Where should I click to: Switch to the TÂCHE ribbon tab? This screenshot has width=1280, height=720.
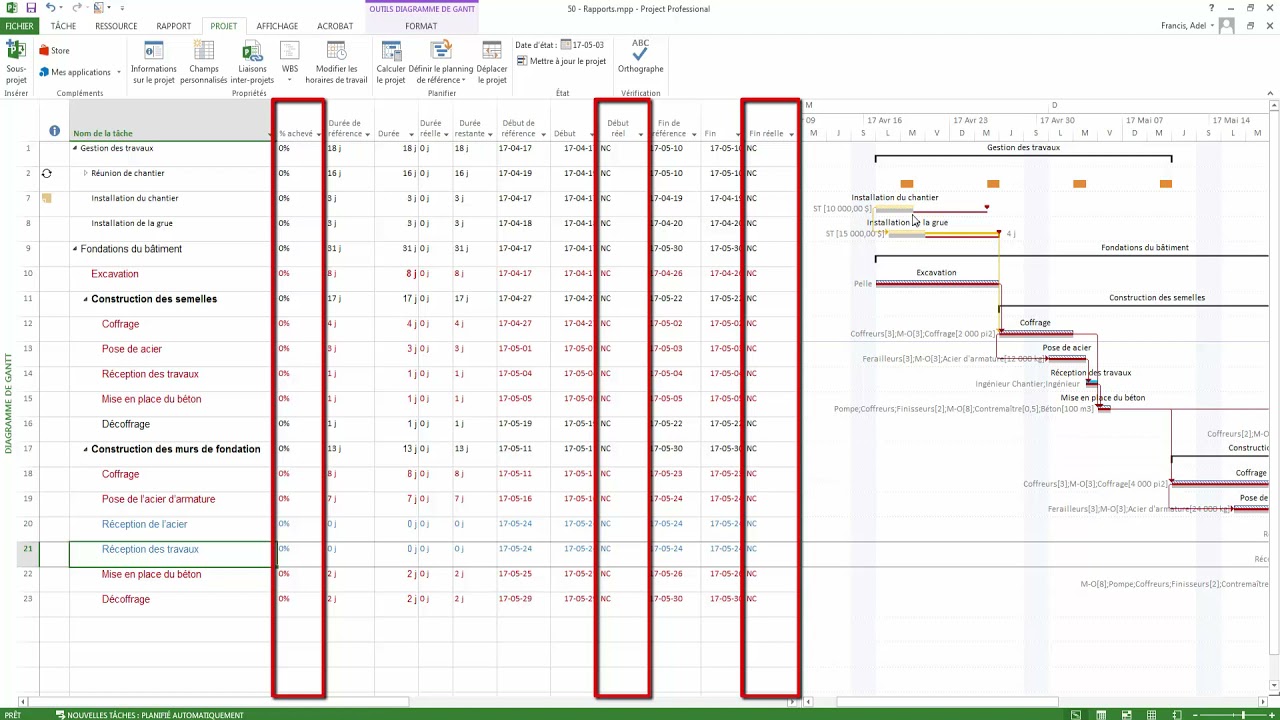[63, 26]
